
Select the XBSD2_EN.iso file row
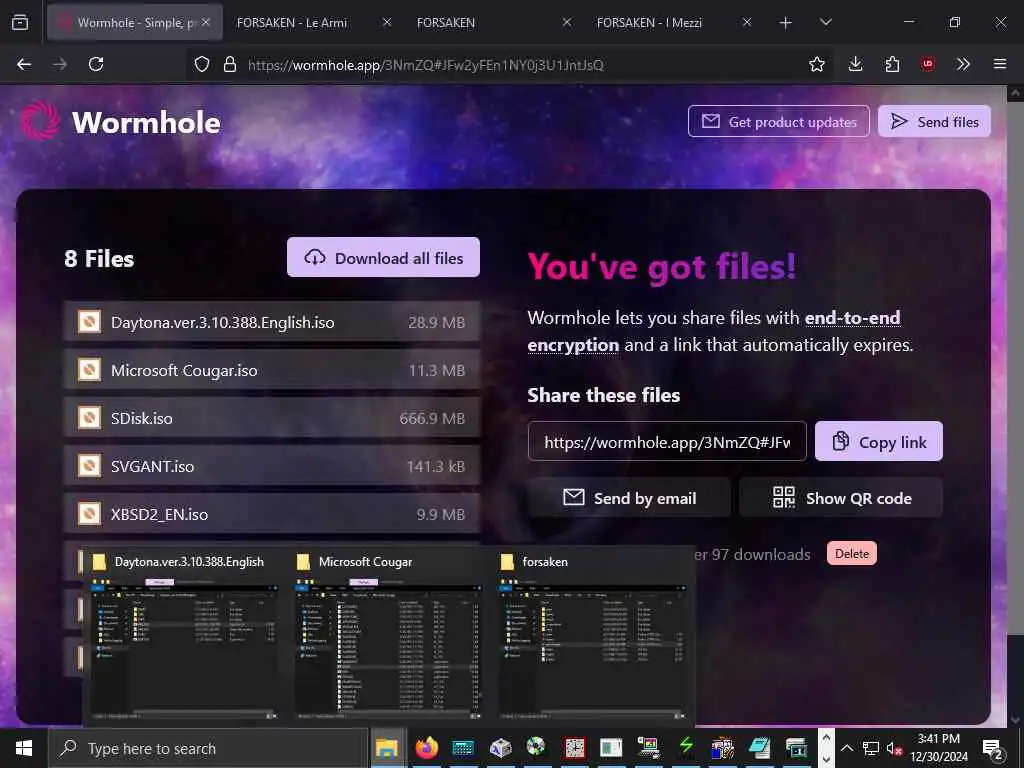272,514
